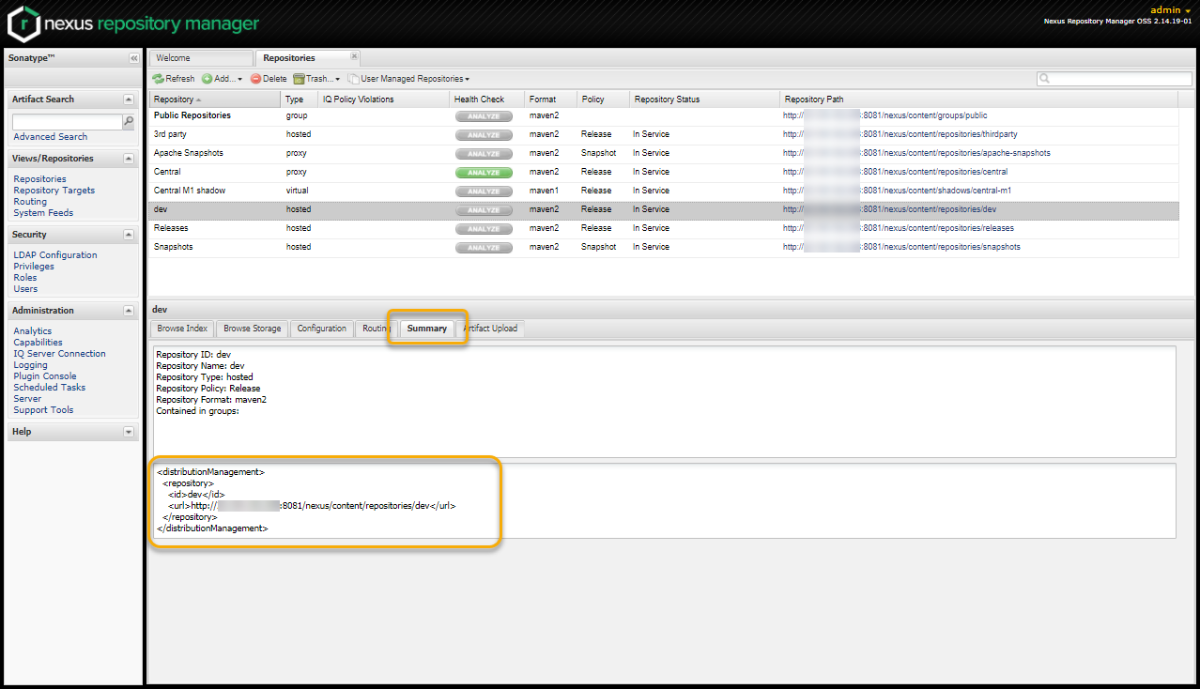Open the Add repository dropdown
The height and width of the screenshot is (689, 1200).
(222, 79)
